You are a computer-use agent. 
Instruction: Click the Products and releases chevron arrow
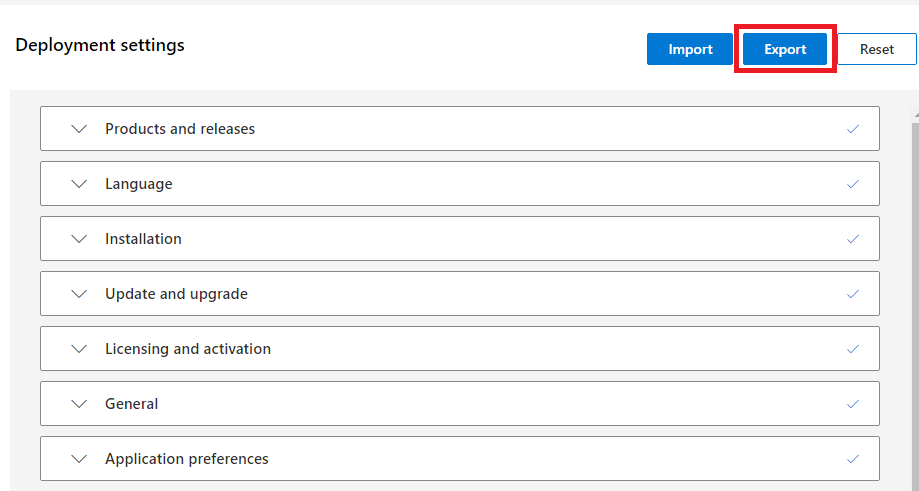(x=80, y=129)
